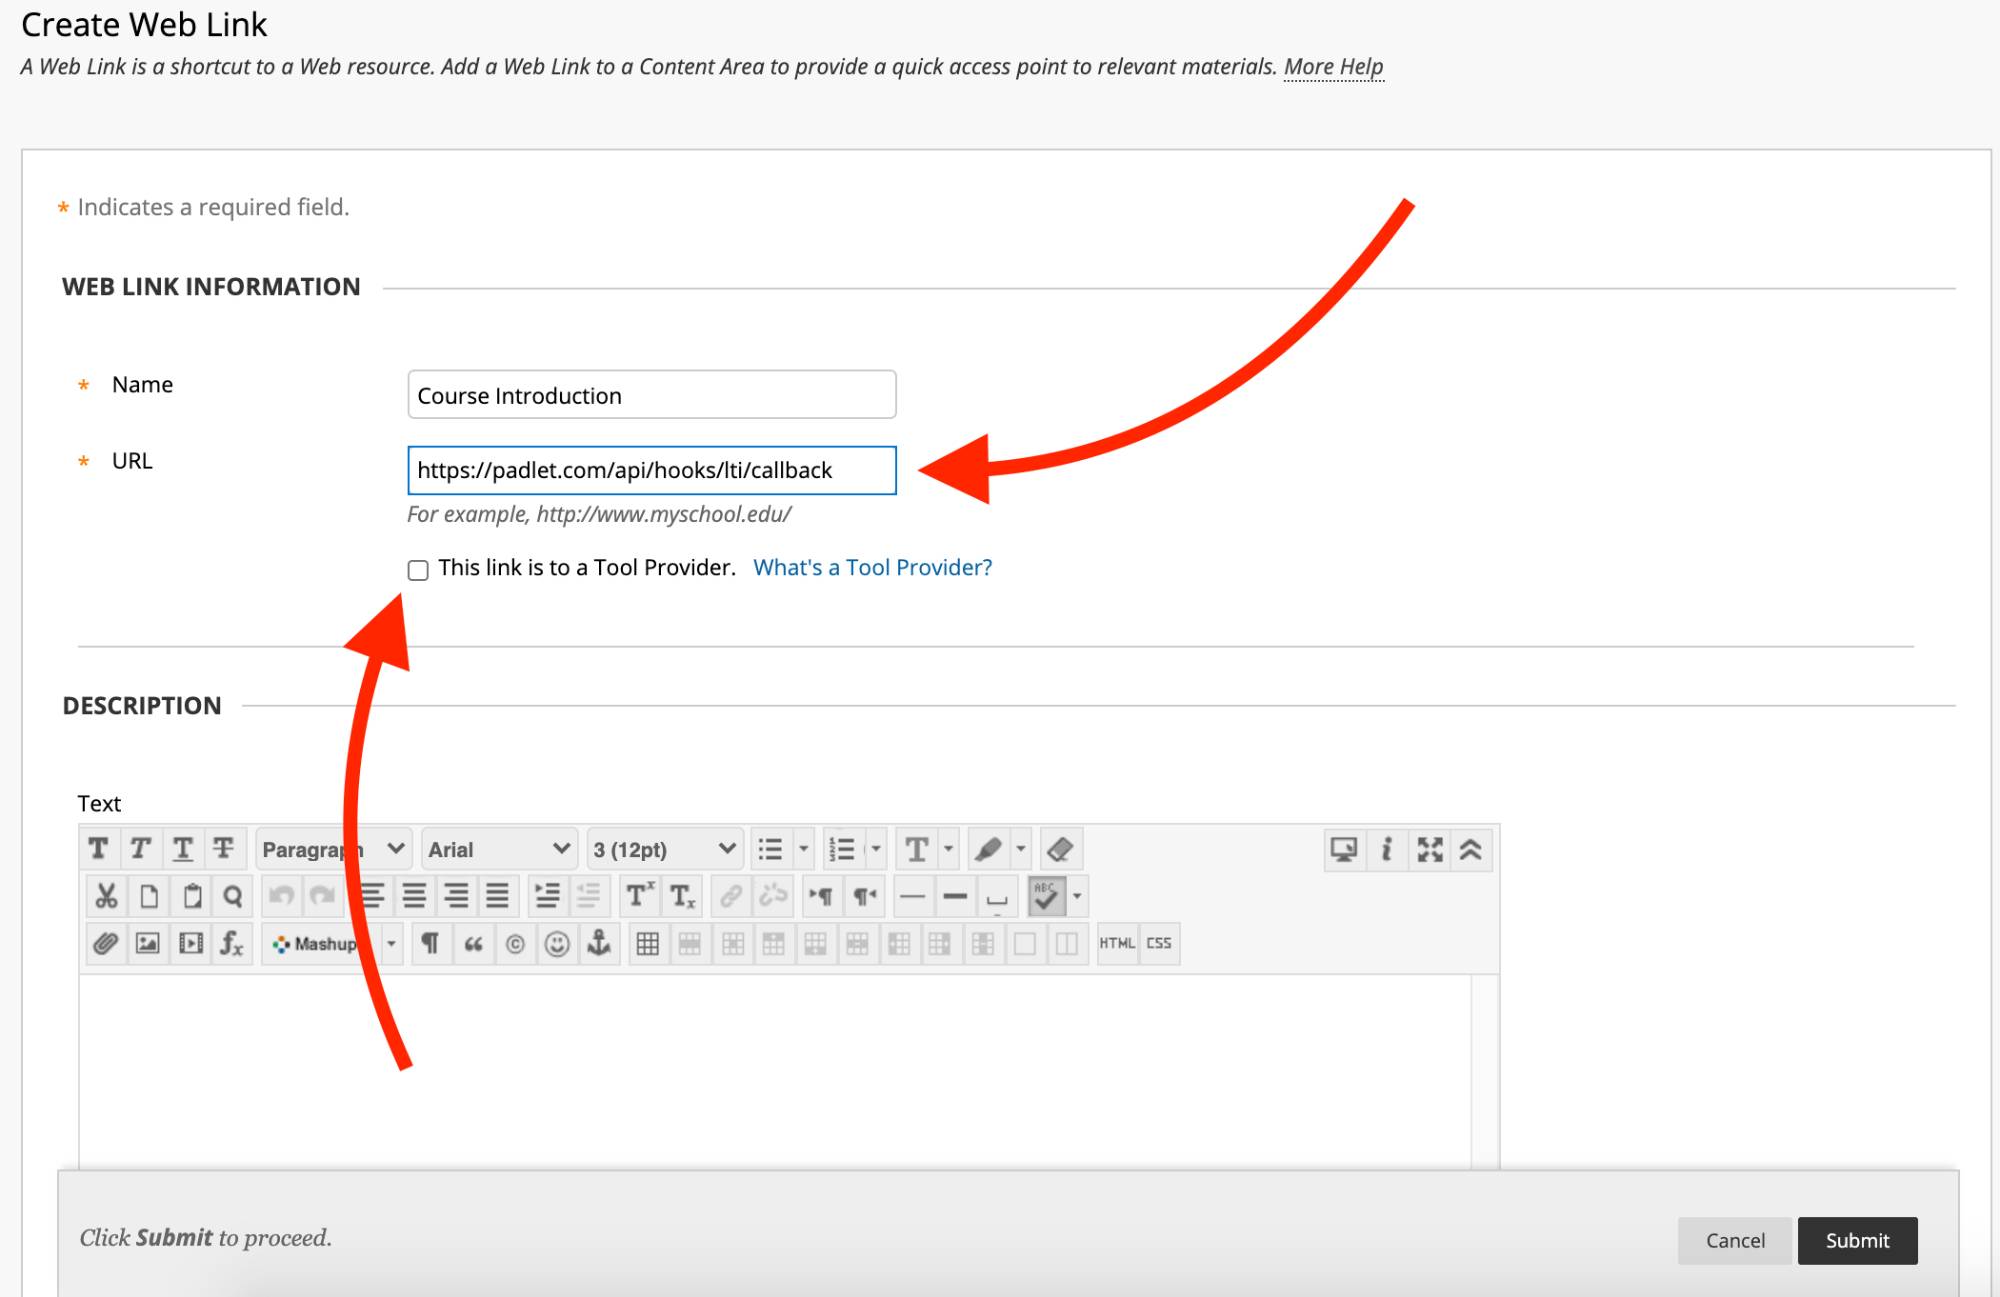Toggle strikethrough text formatting

click(x=223, y=850)
